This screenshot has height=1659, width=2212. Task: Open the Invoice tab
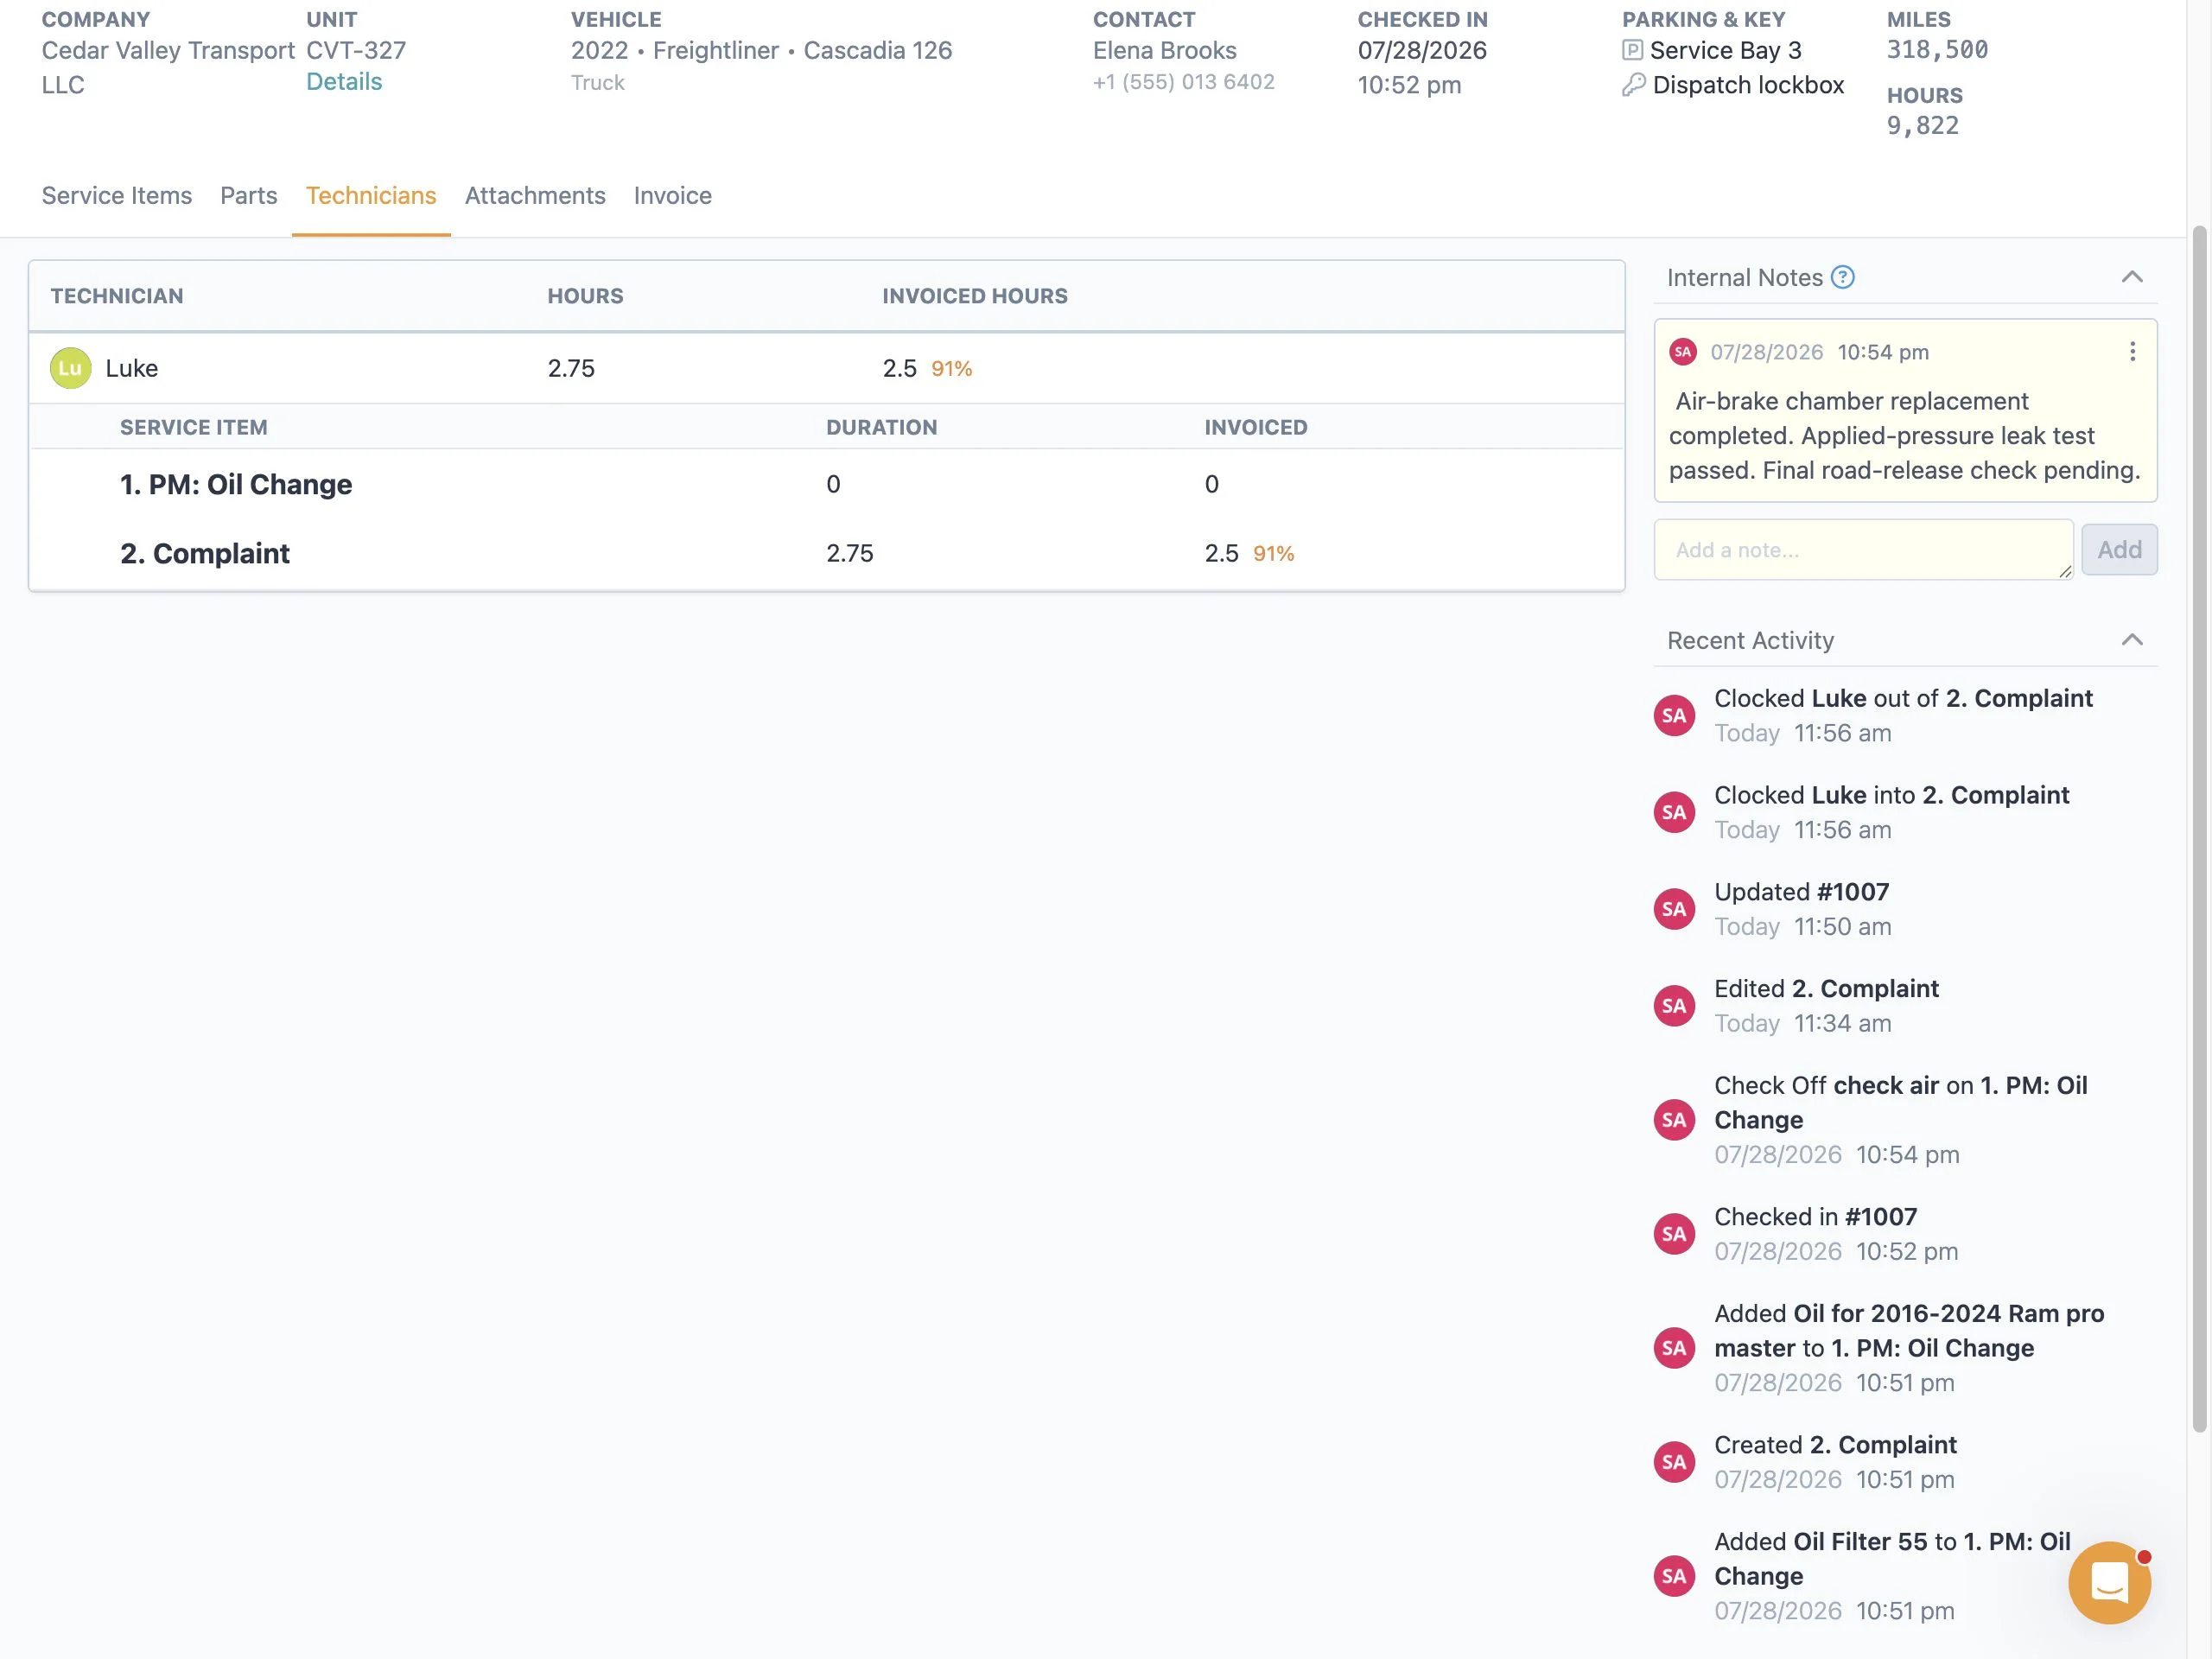[x=673, y=196]
